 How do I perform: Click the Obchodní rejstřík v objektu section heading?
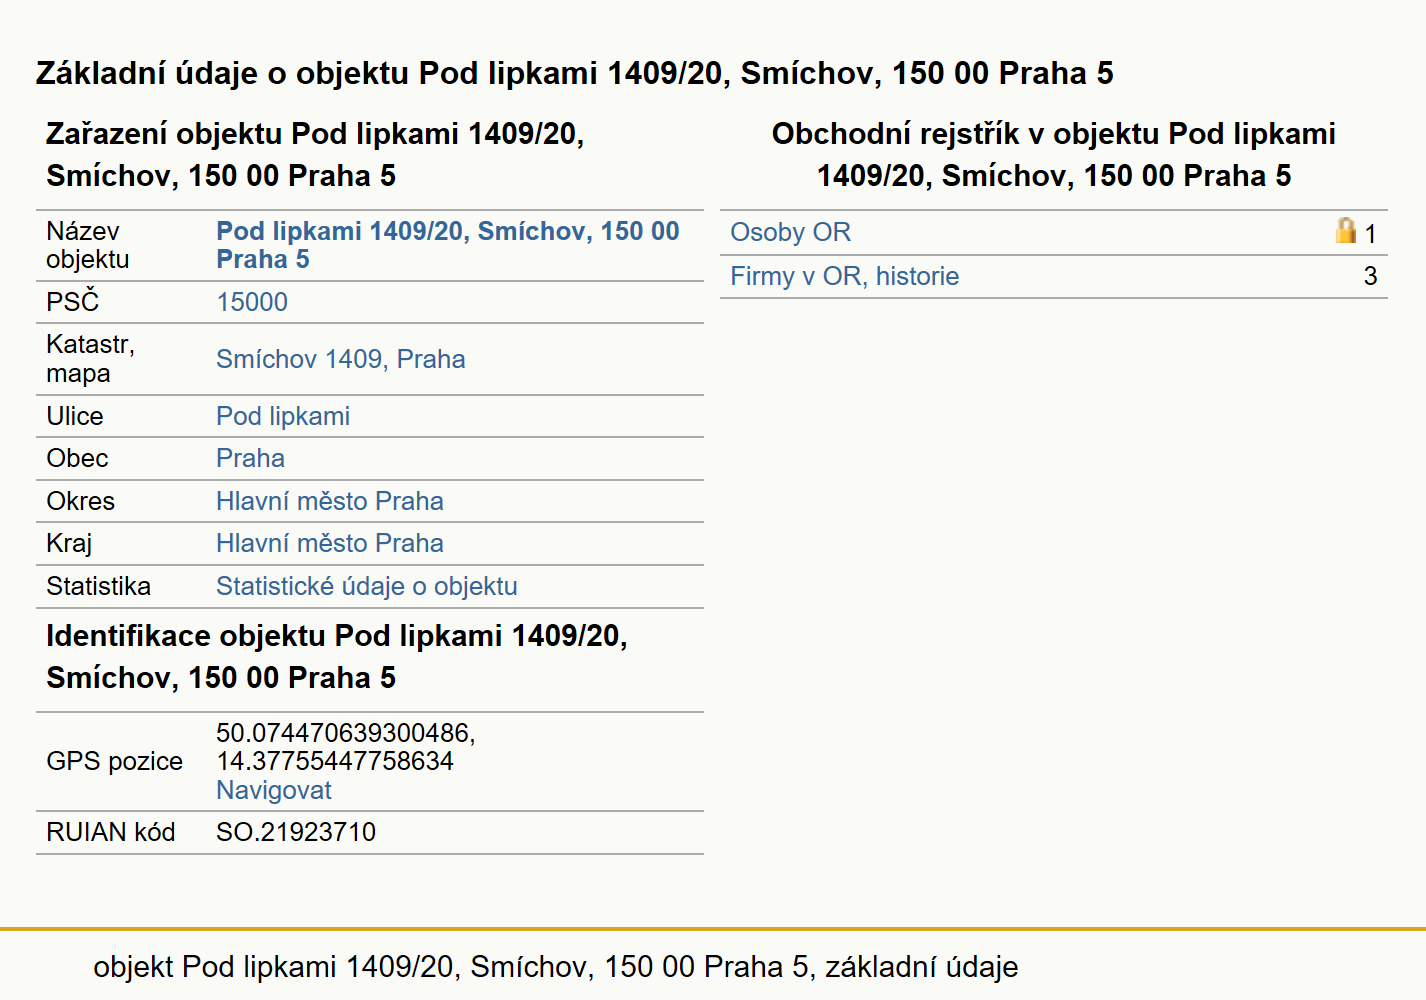click(x=1053, y=155)
